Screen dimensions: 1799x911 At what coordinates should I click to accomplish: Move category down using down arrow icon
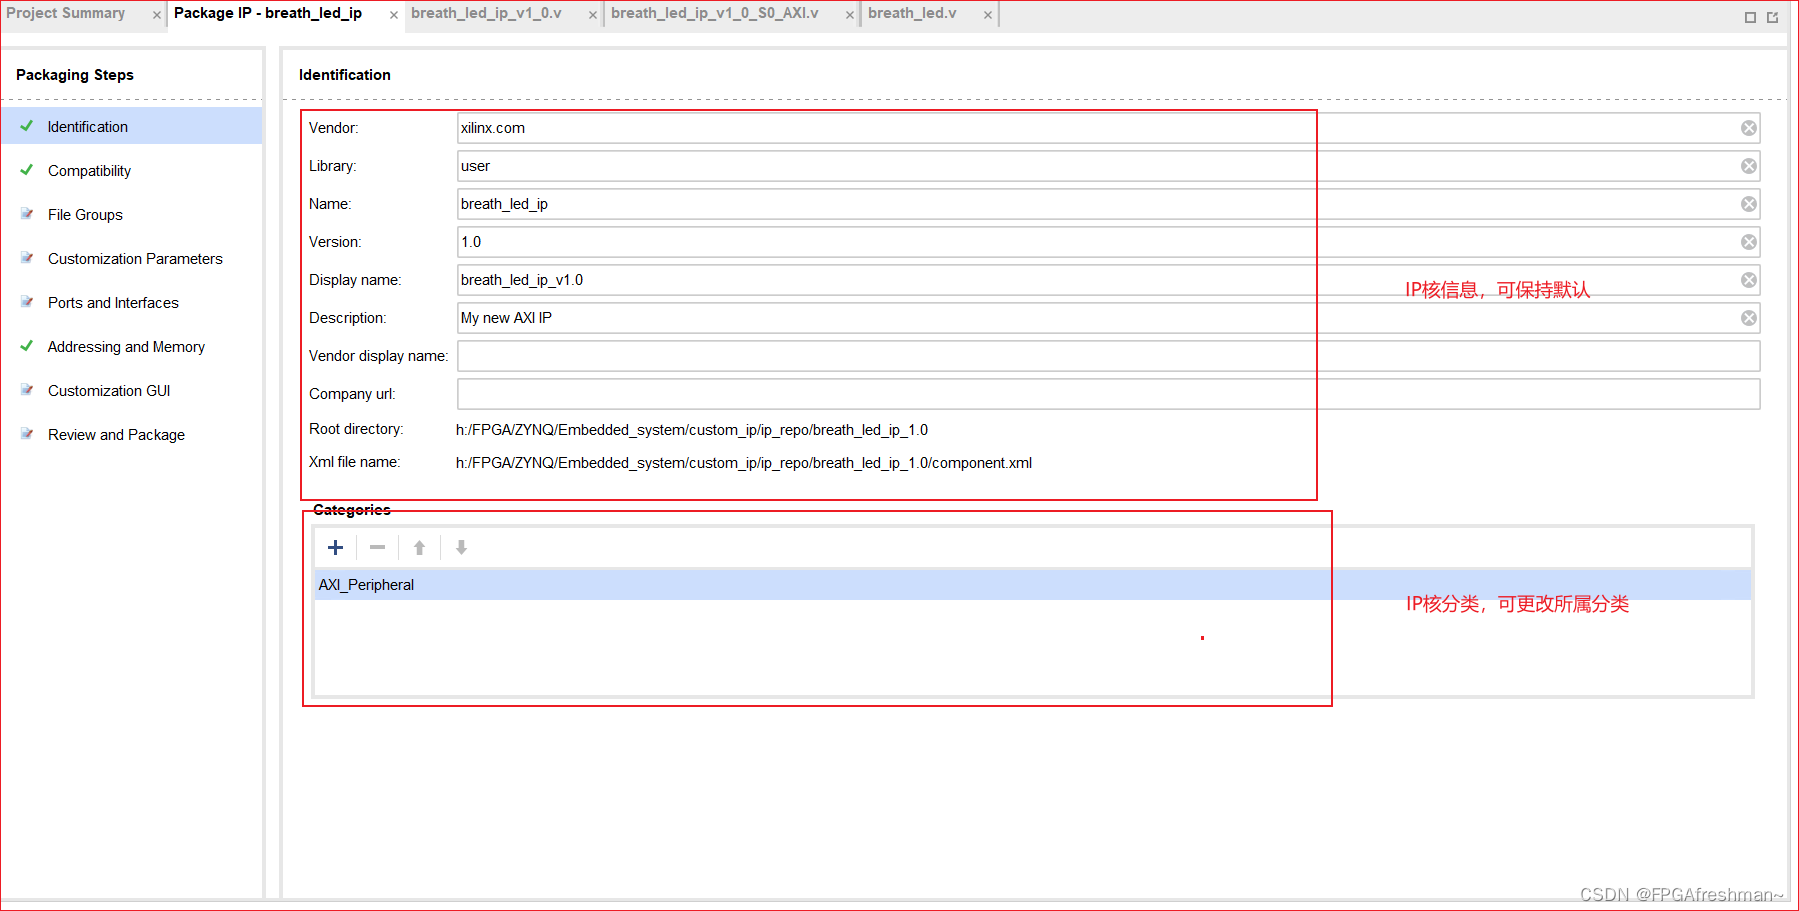pos(461,547)
